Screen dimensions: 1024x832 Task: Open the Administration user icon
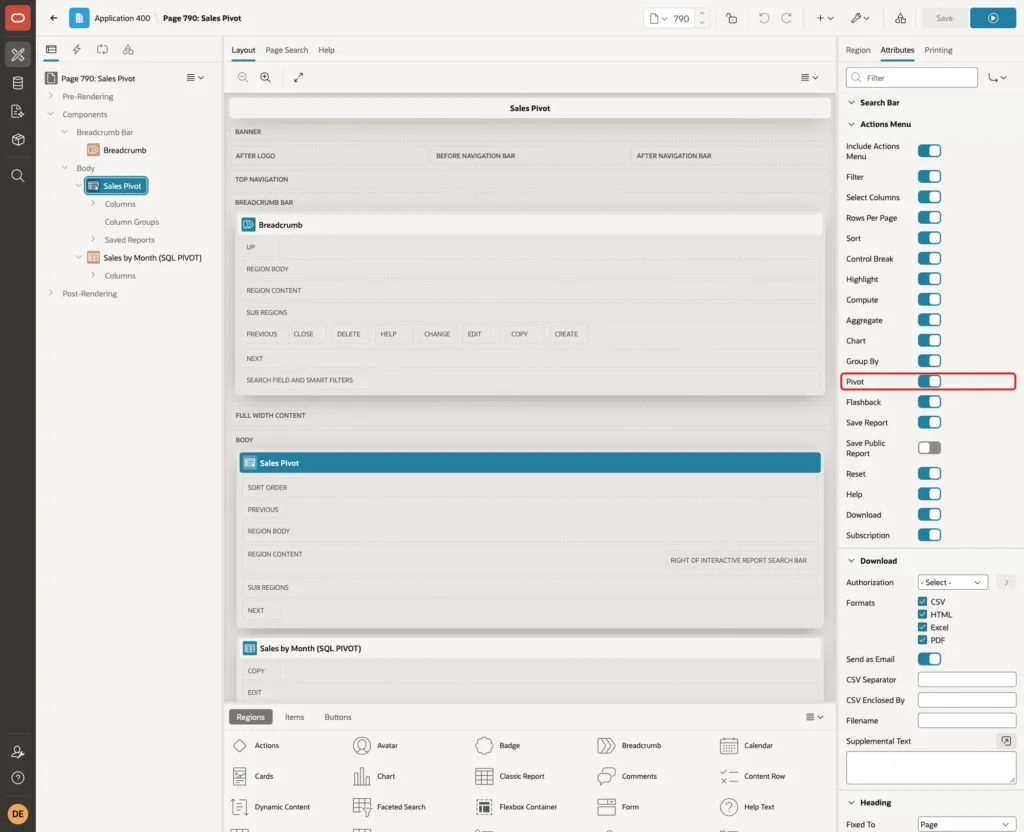pos(18,752)
